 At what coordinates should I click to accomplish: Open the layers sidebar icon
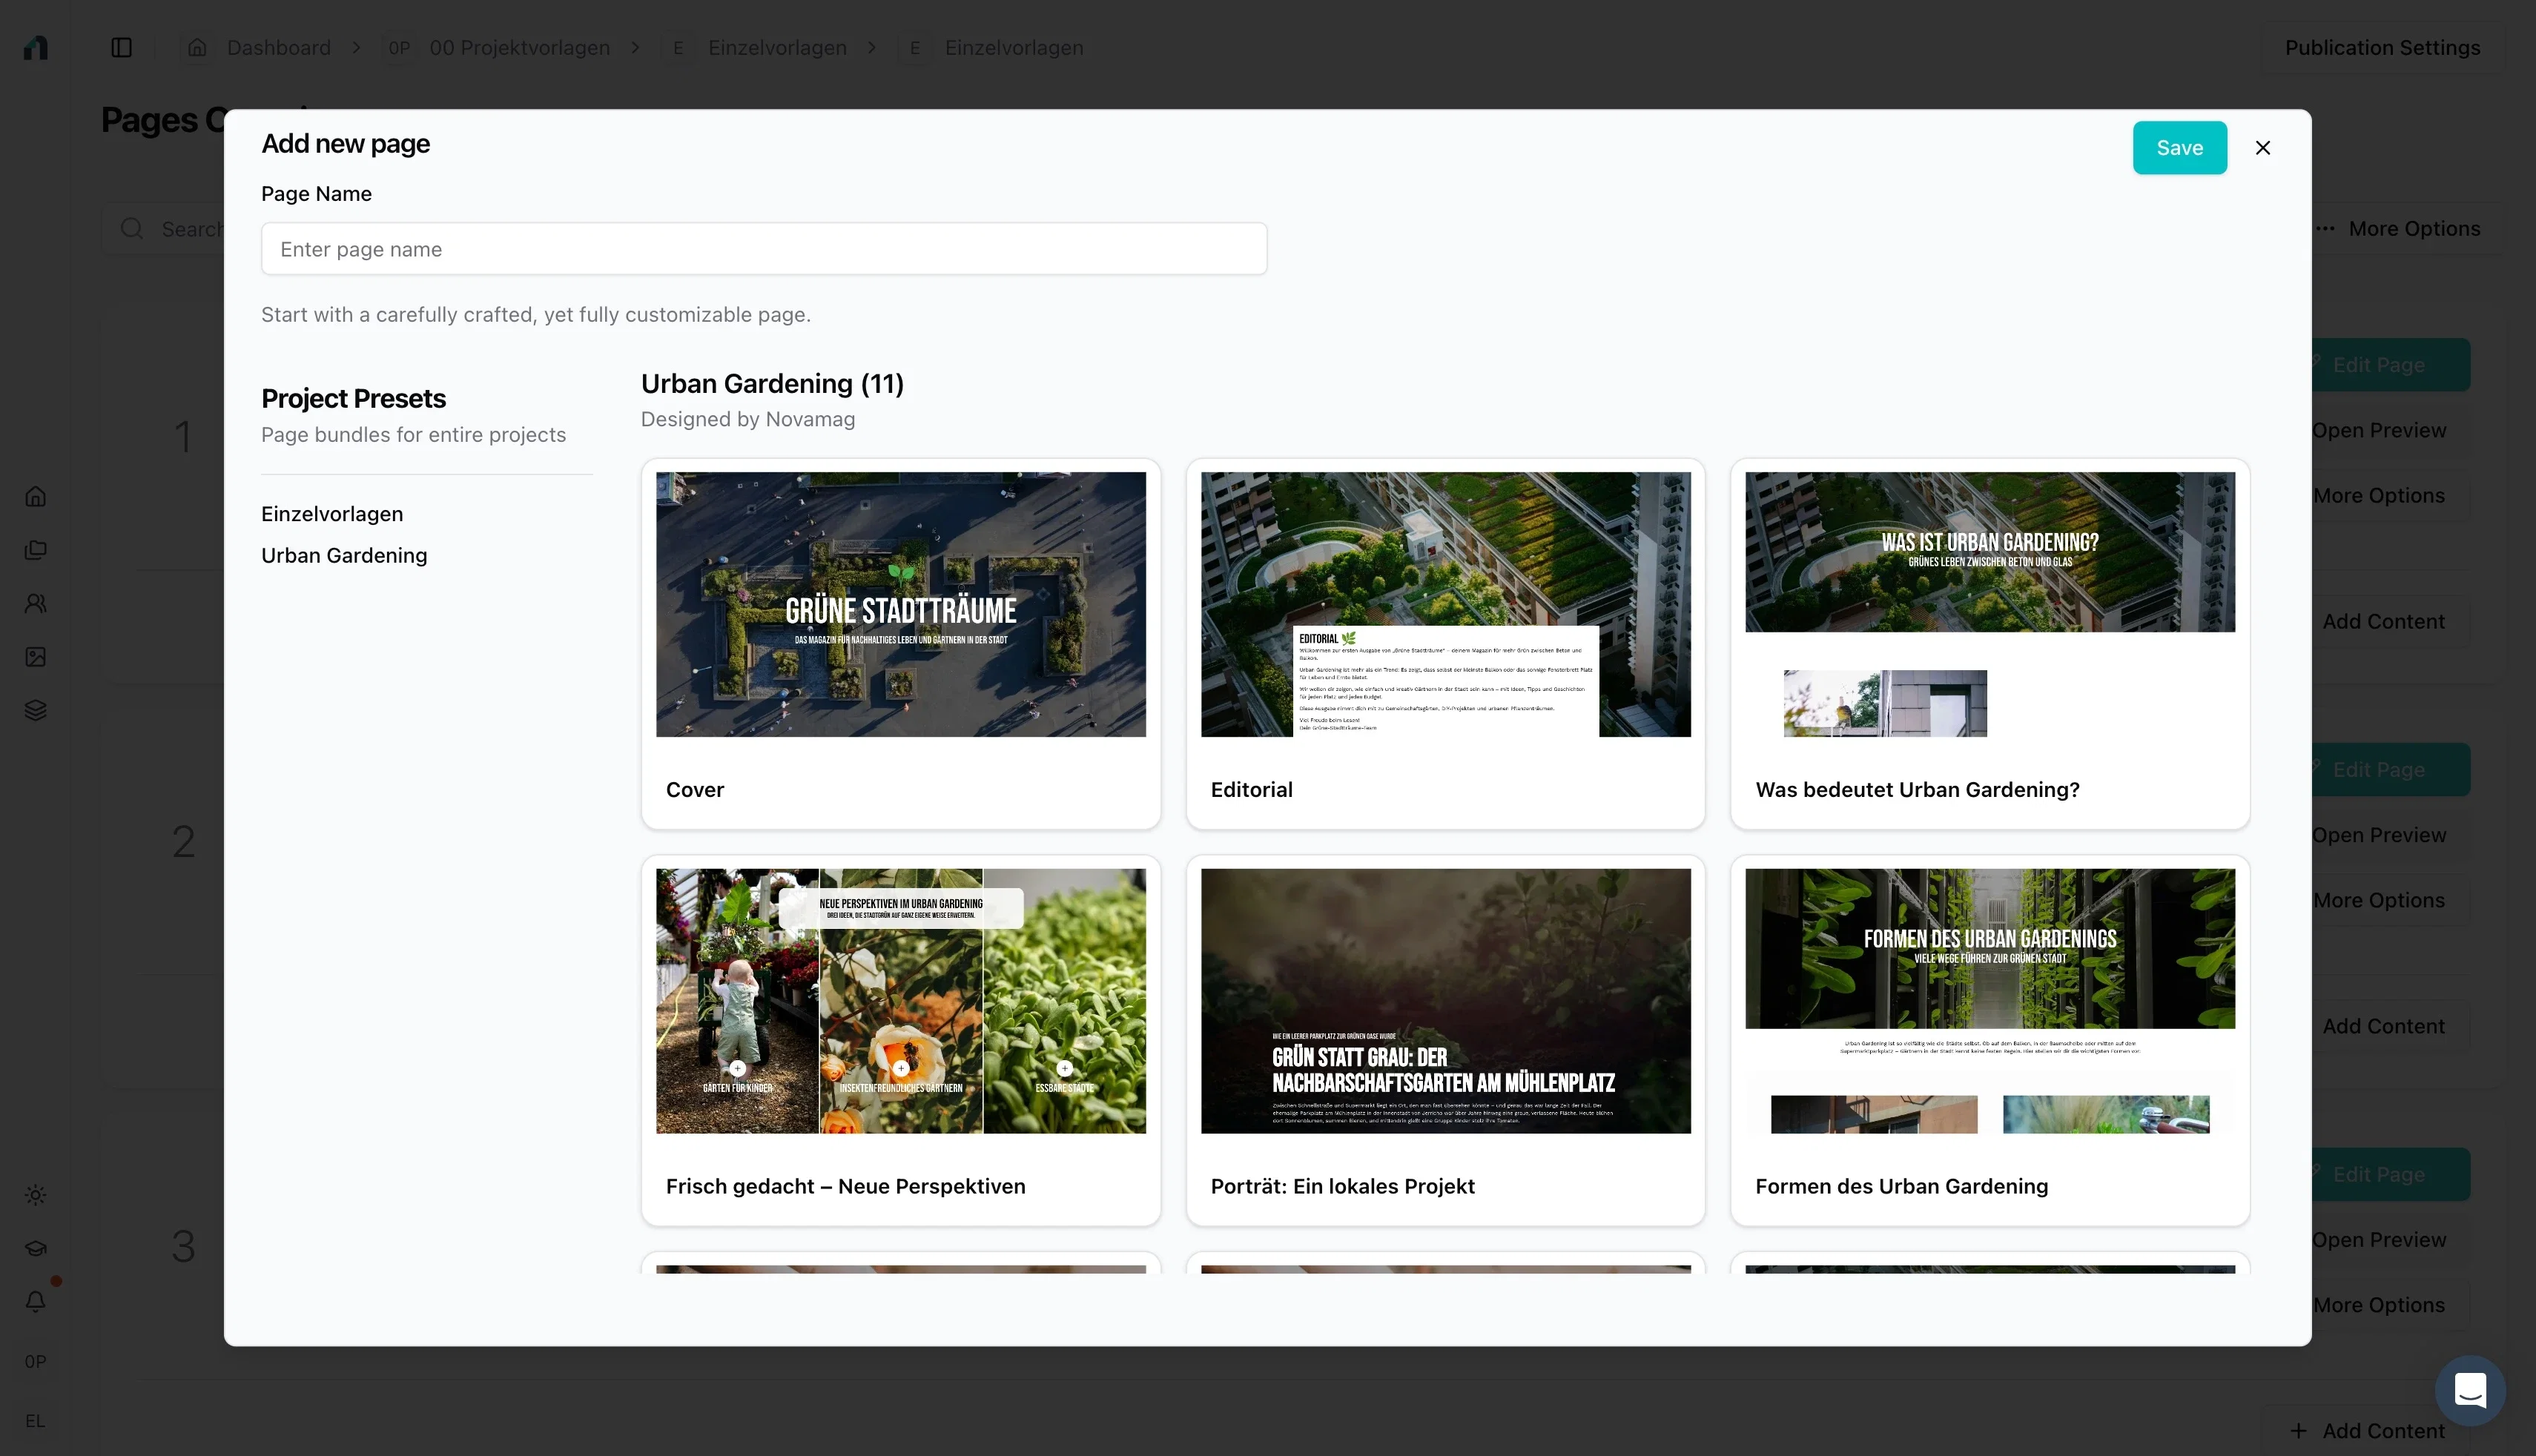pyautogui.click(x=36, y=710)
